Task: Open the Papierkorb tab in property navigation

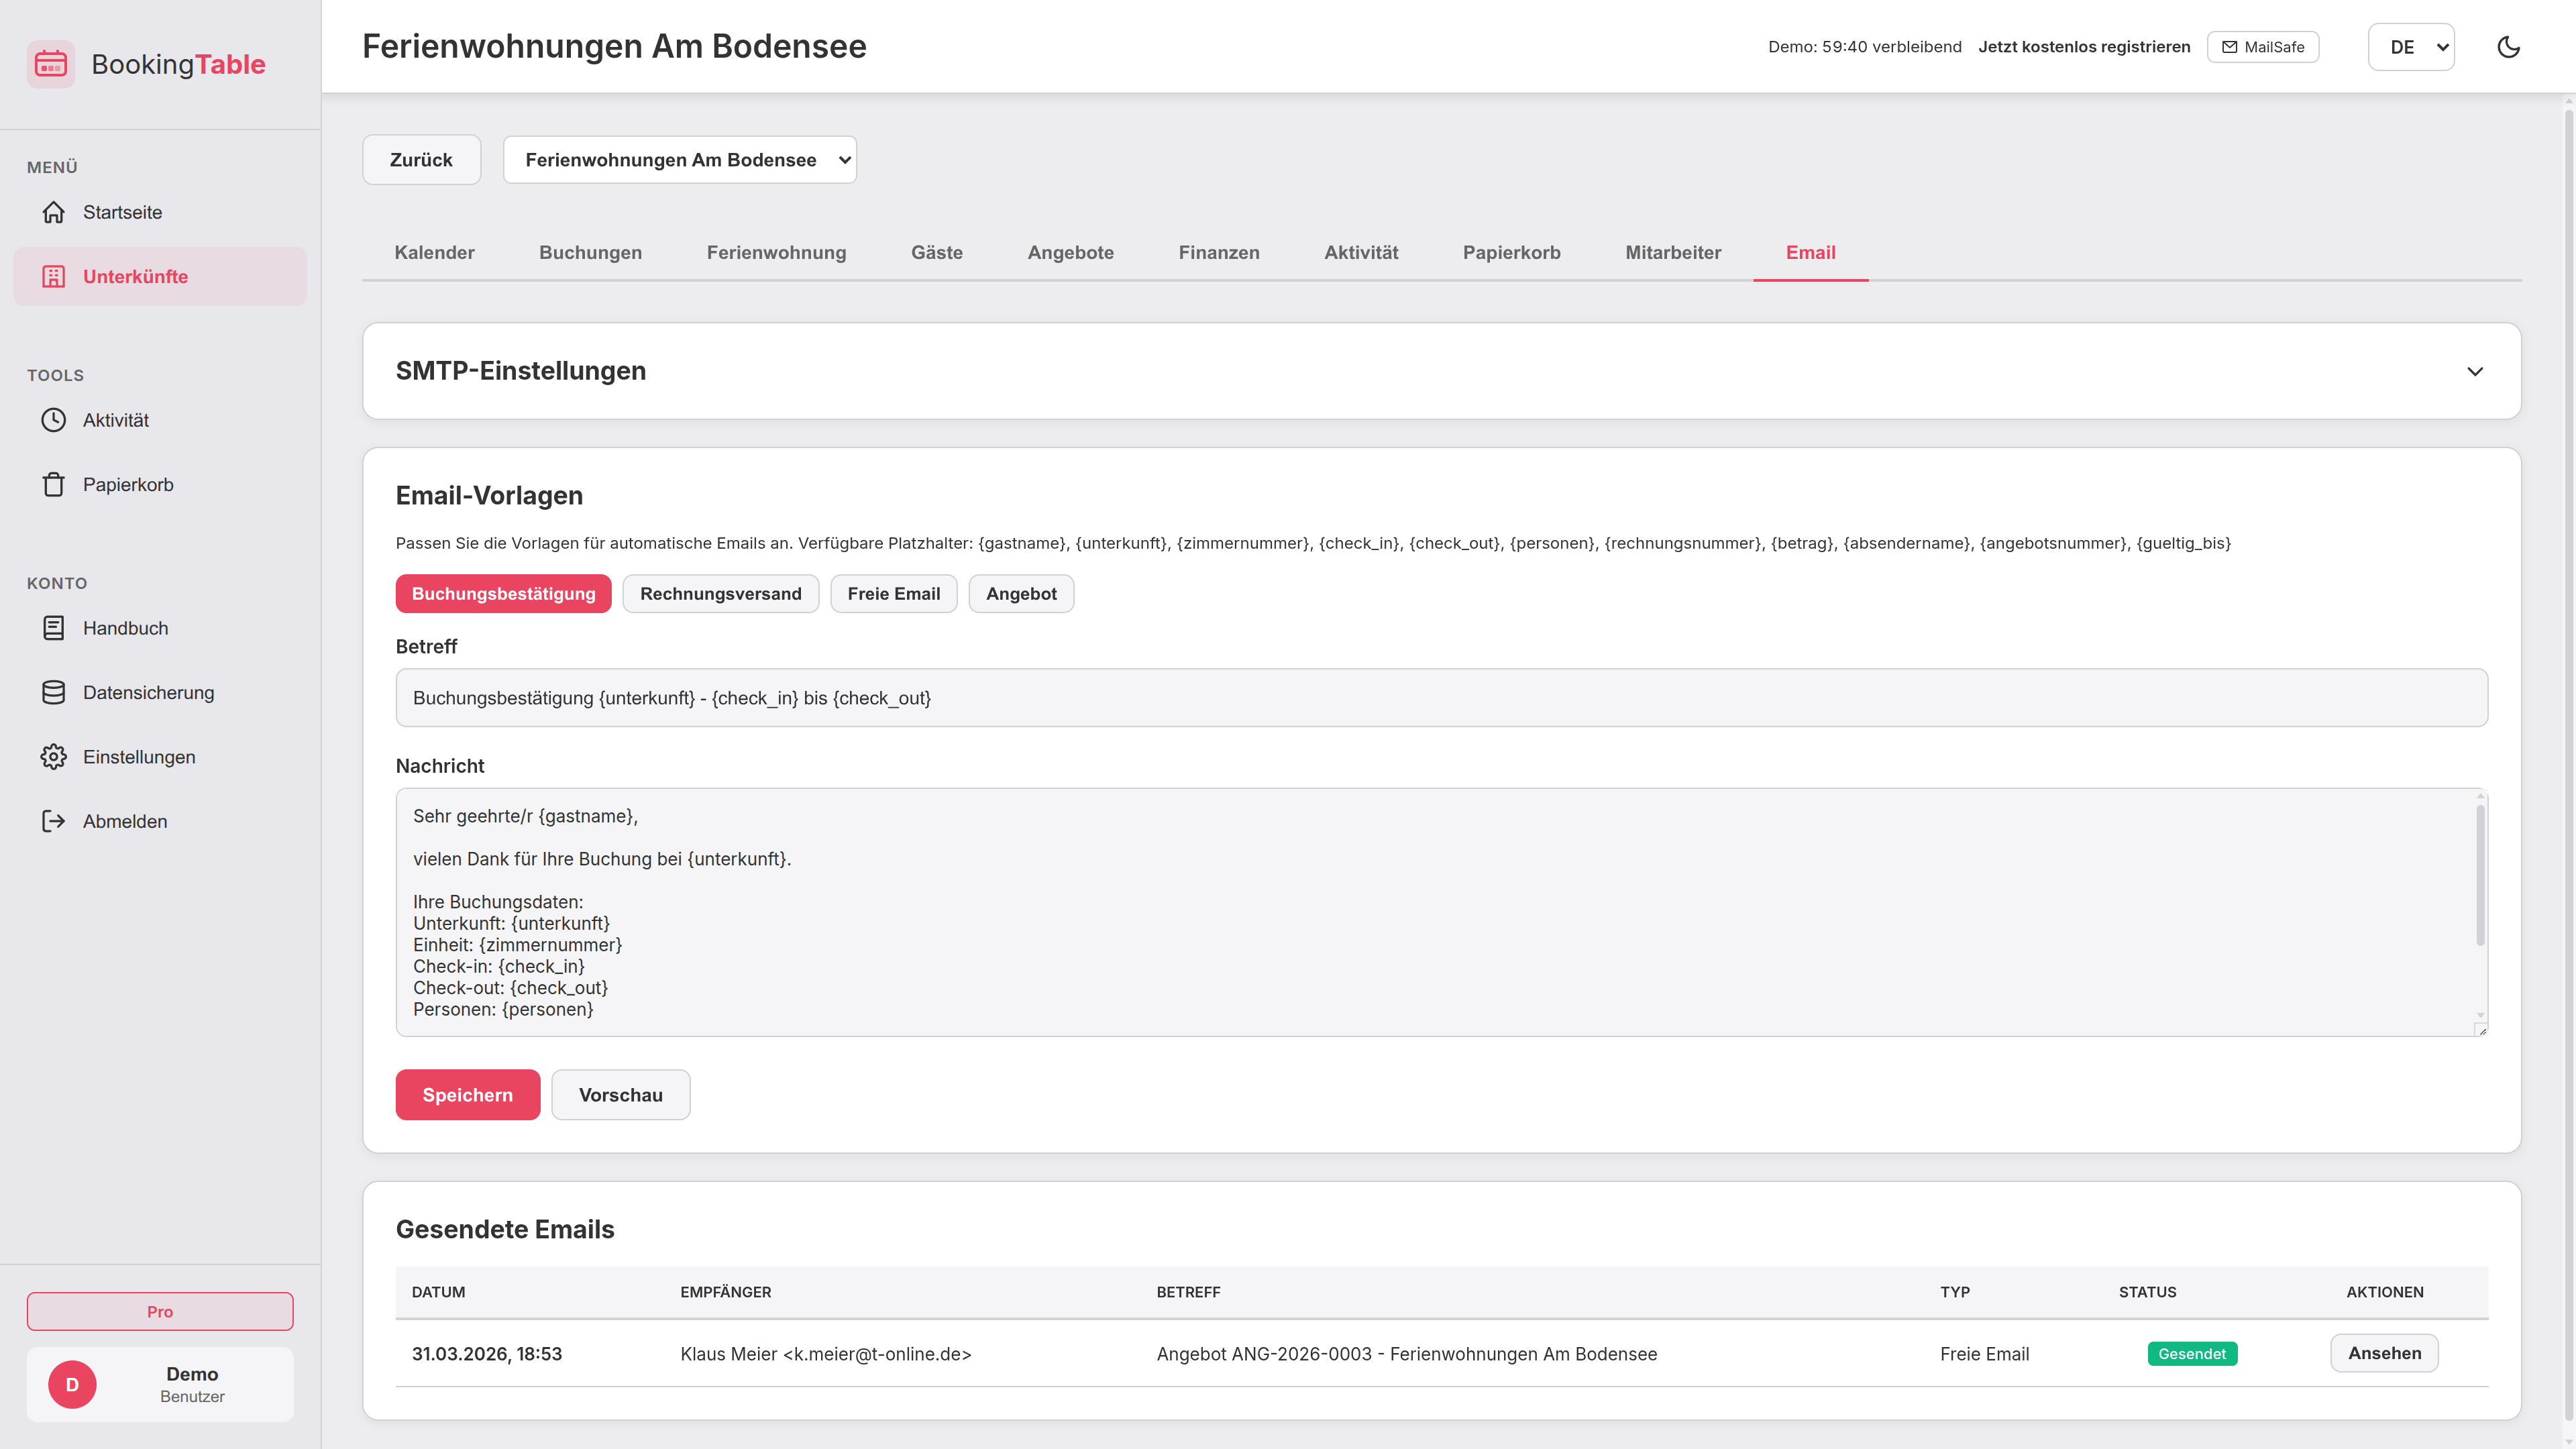Action: (x=1512, y=253)
